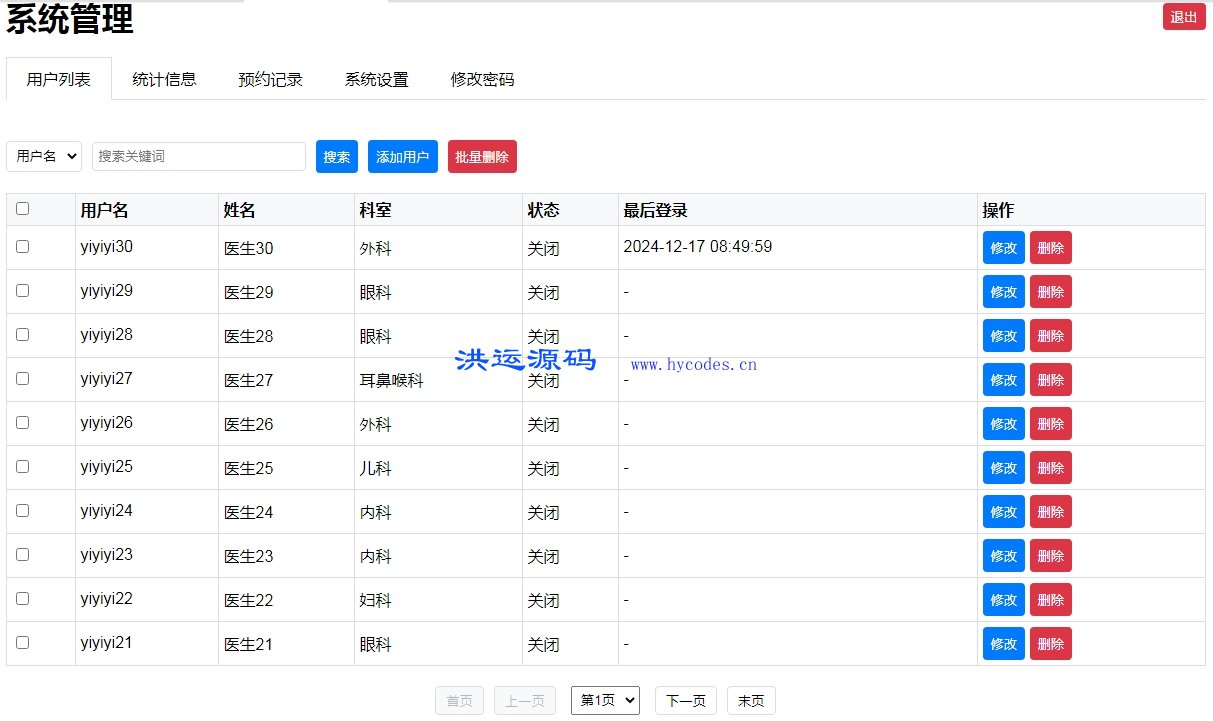
Task: Go to next page with 下一页
Action: pos(685,701)
